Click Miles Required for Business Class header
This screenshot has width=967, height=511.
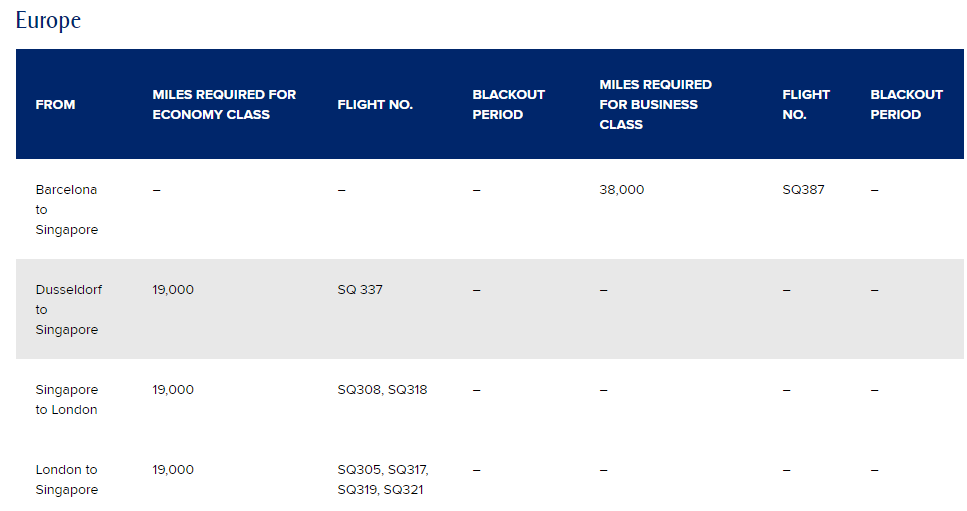(655, 104)
